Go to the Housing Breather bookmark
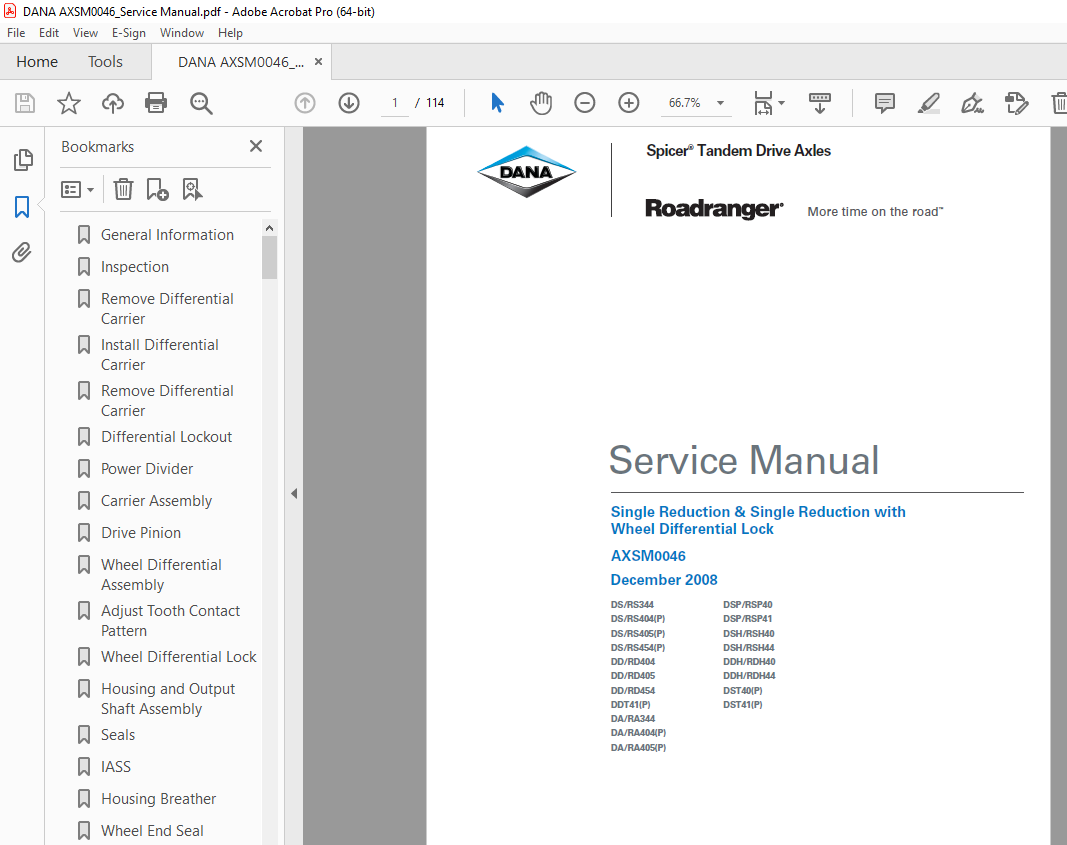Screen dimensions: 1067x845 click(158, 799)
